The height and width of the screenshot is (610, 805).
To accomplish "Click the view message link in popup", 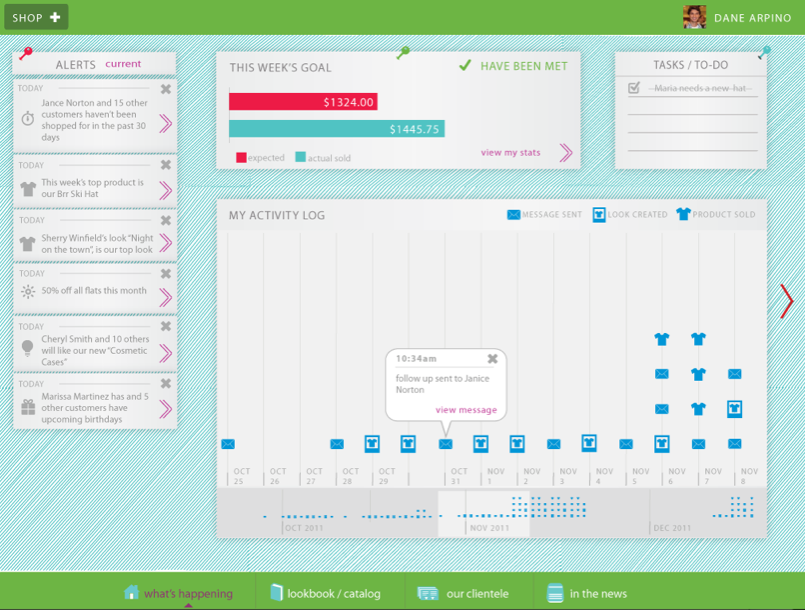I will pyautogui.click(x=465, y=410).
